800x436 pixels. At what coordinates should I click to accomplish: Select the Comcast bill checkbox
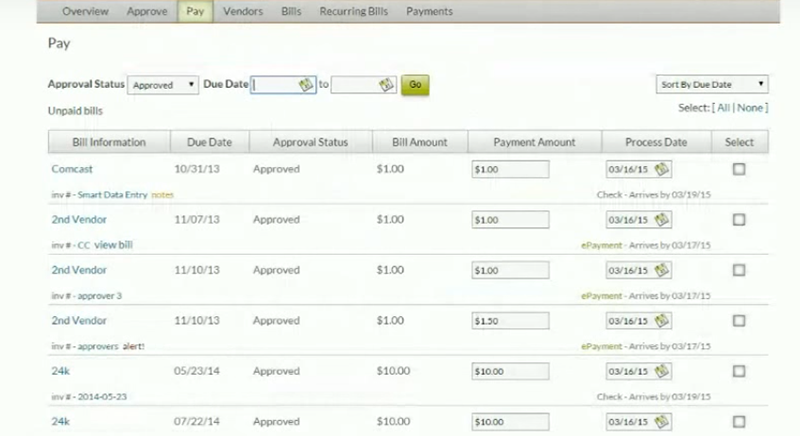(x=739, y=170)
